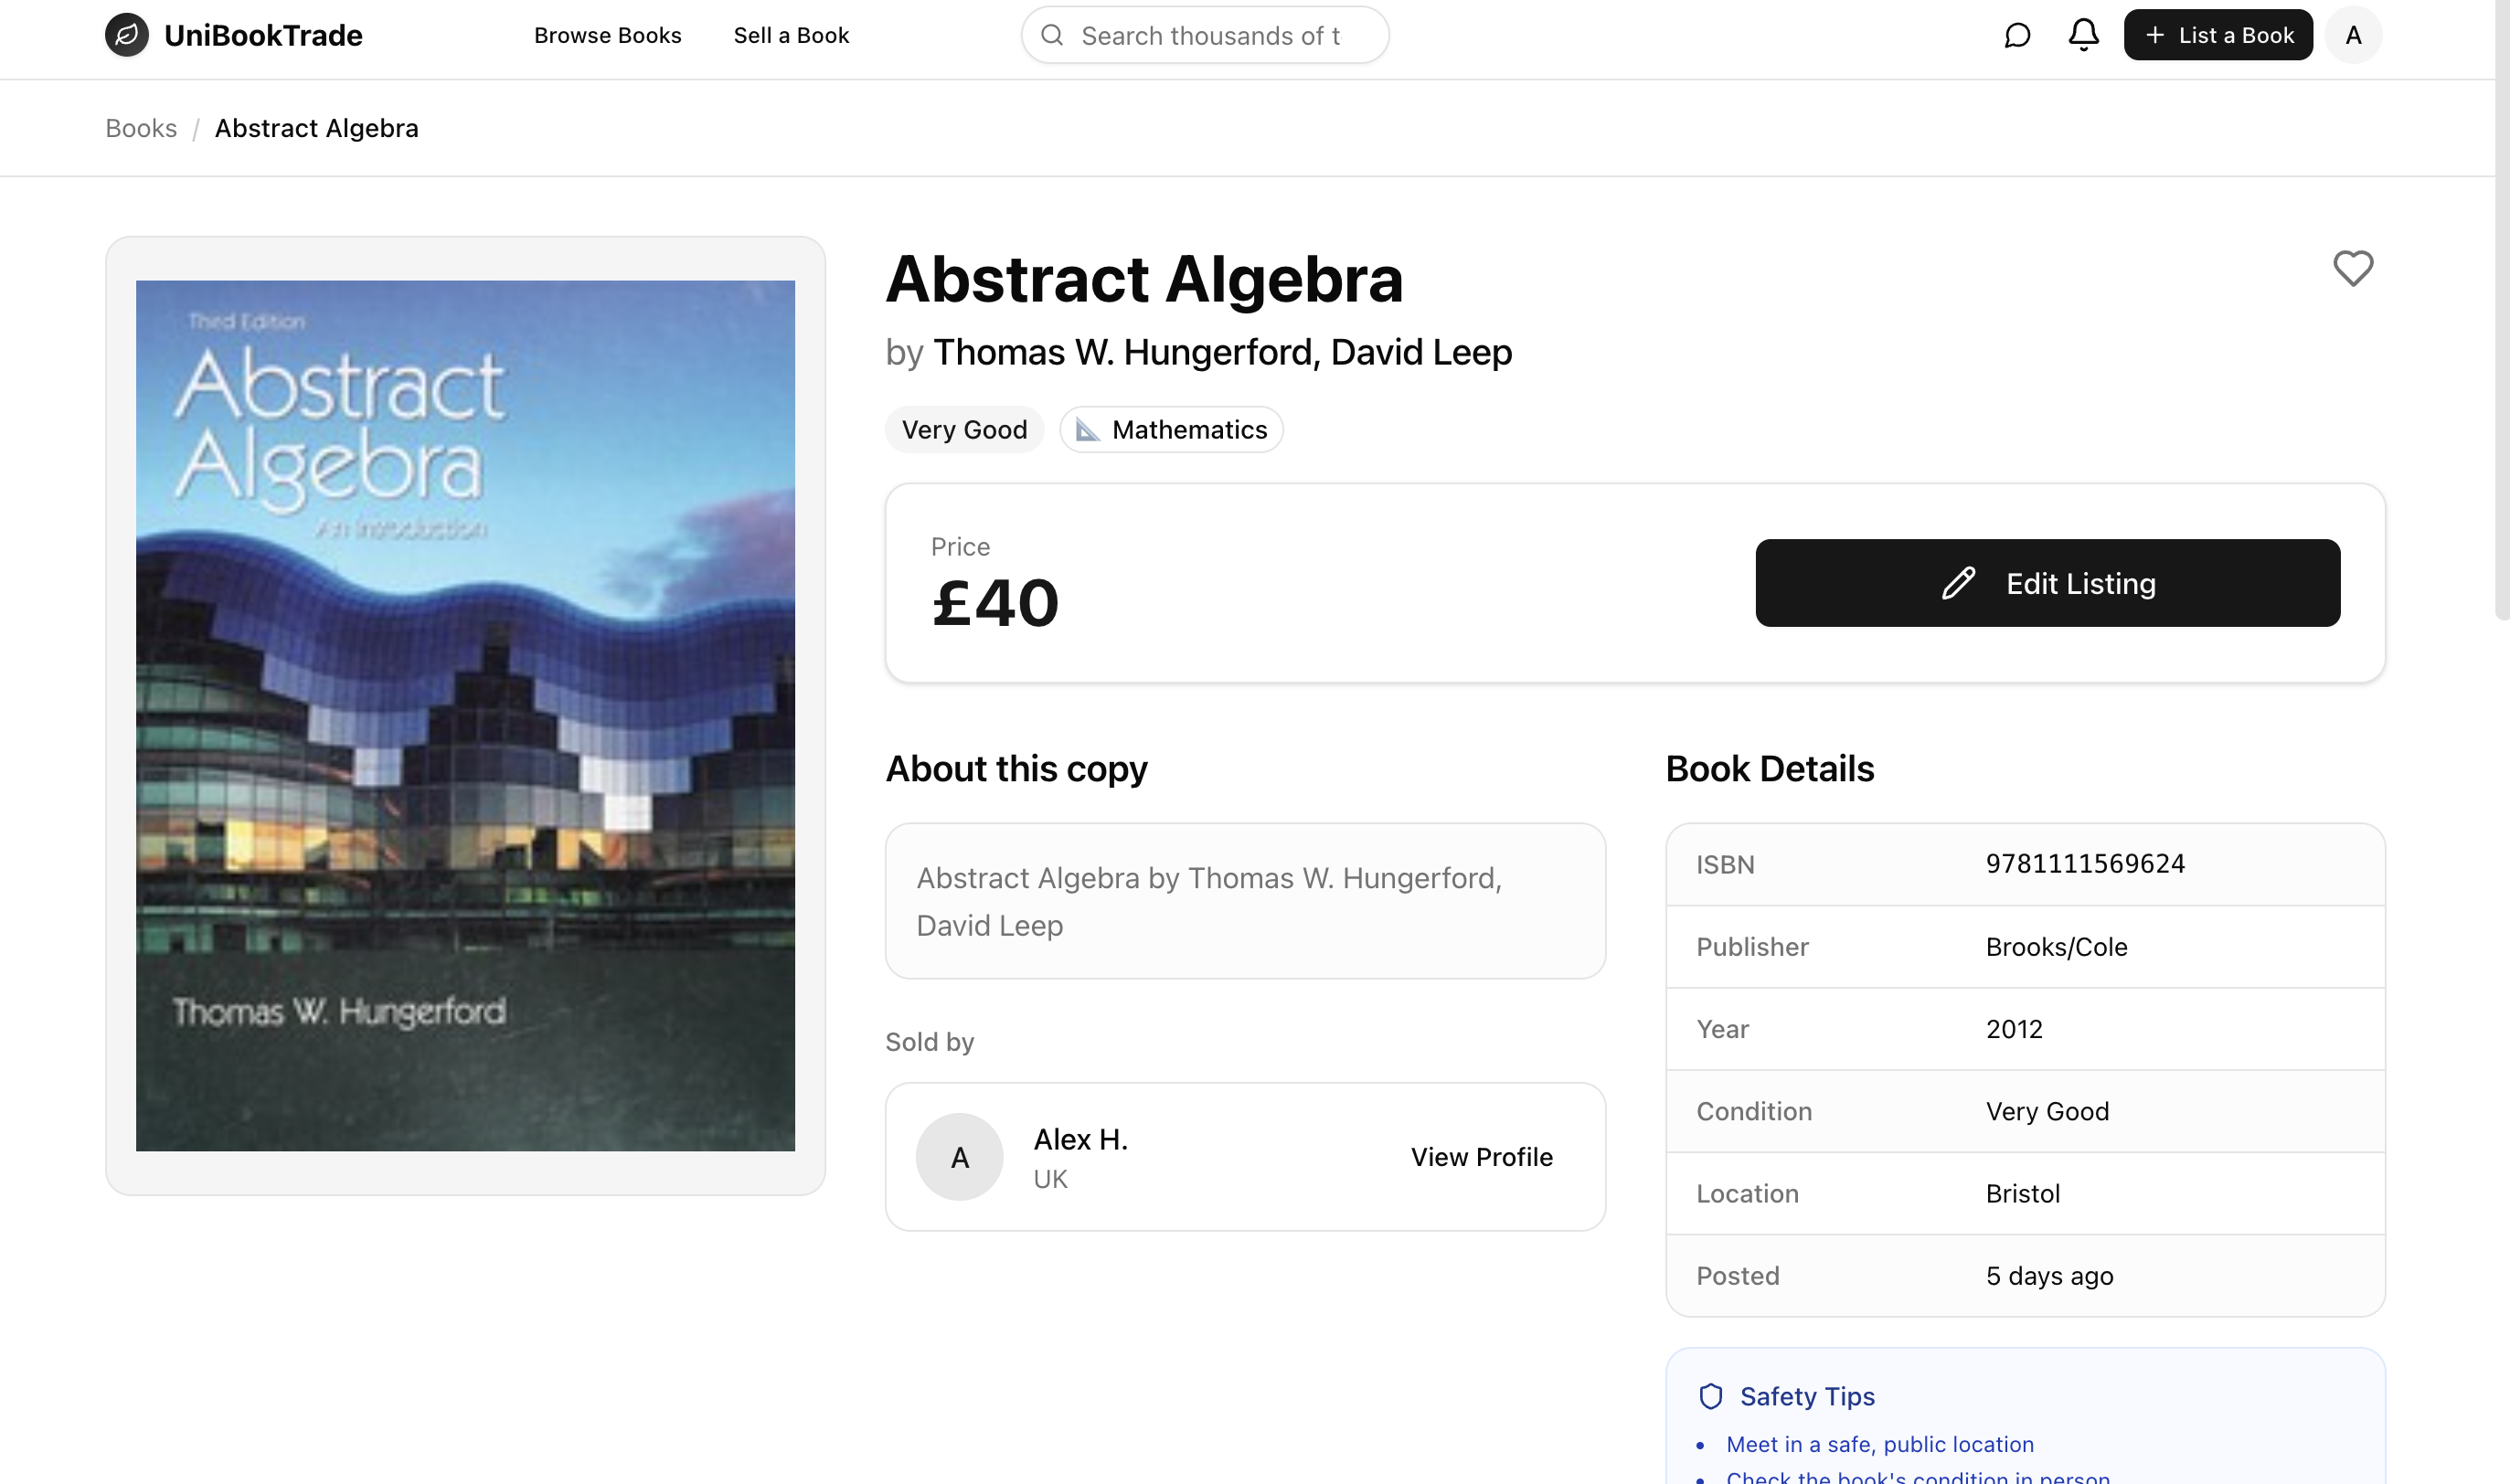The width and height of the screenshot is (2510, 1484).
Task: Click the search thousands of titles field
Action: (x=1204, y=35)
